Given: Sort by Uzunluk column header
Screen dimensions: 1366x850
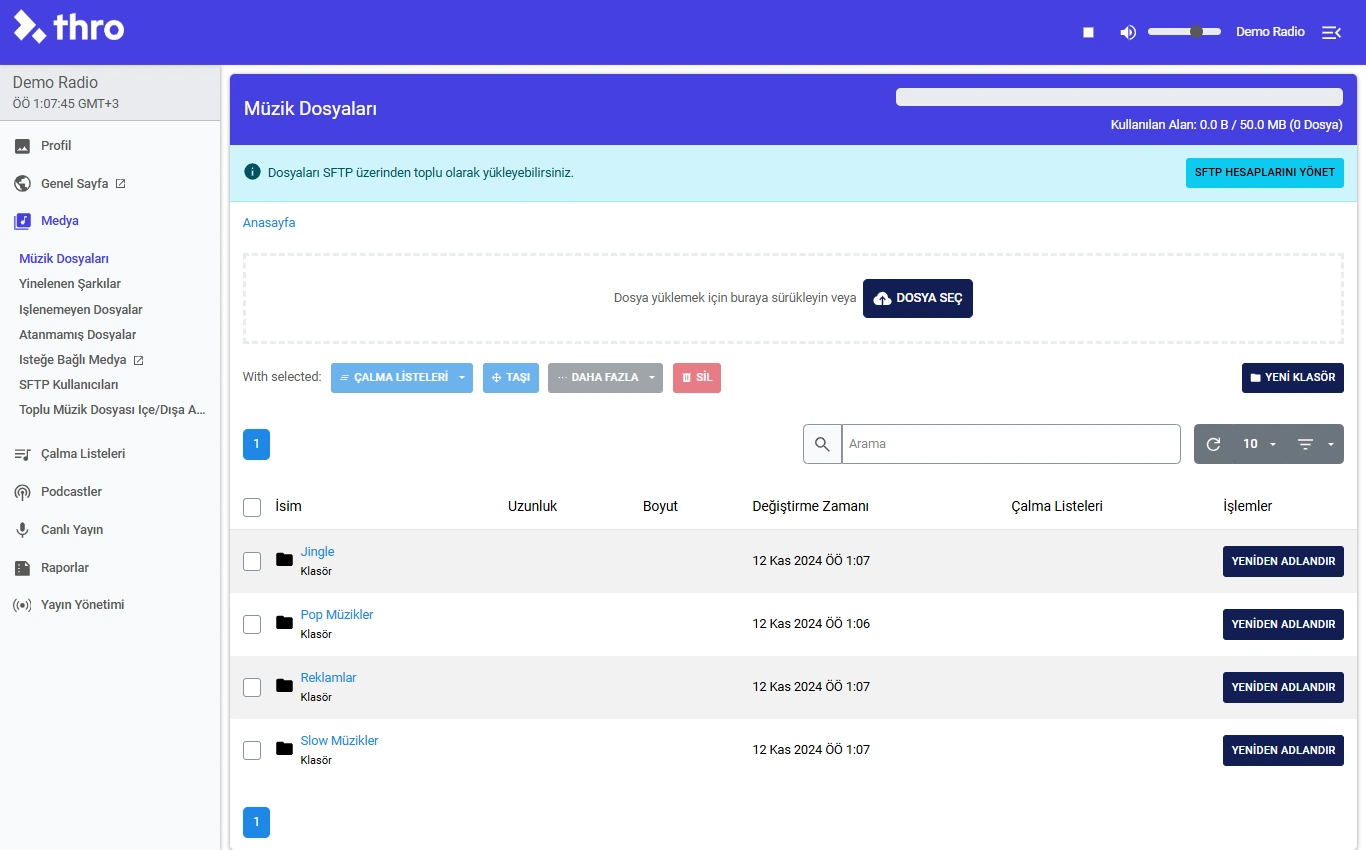Looking at the screenshot, I should [x=532, y=507].
